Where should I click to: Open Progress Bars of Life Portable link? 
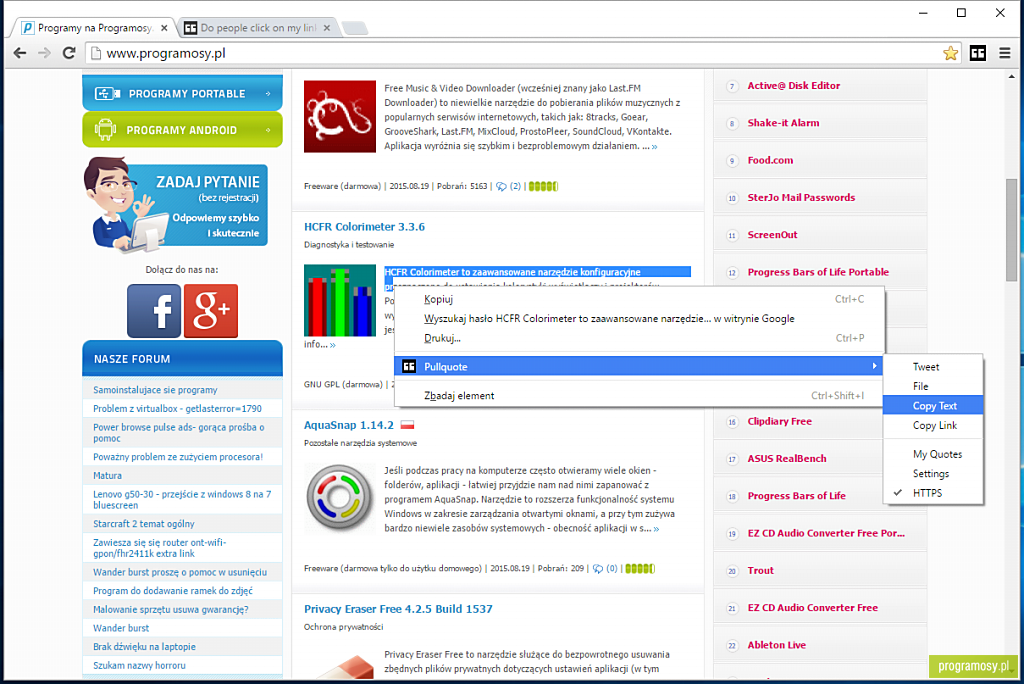[818, 272]
